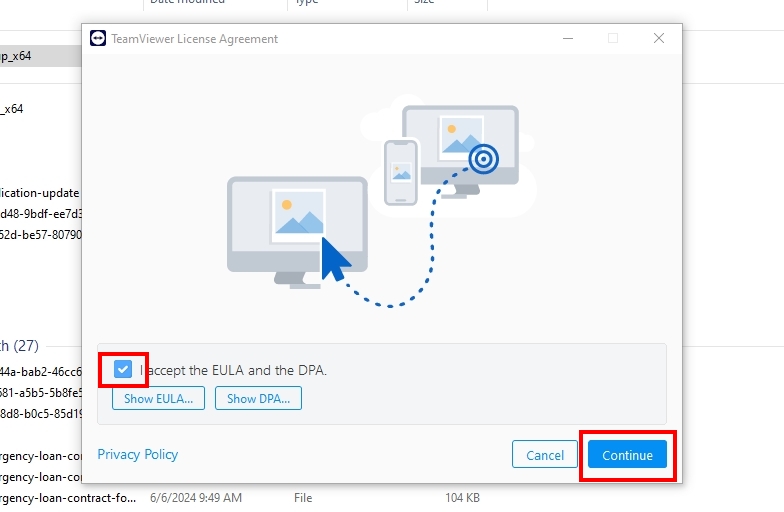Select the file starting 44a-bab2-46cc
Screen dimensions: 784x512
pyautogui.click(x=40, y=372)
